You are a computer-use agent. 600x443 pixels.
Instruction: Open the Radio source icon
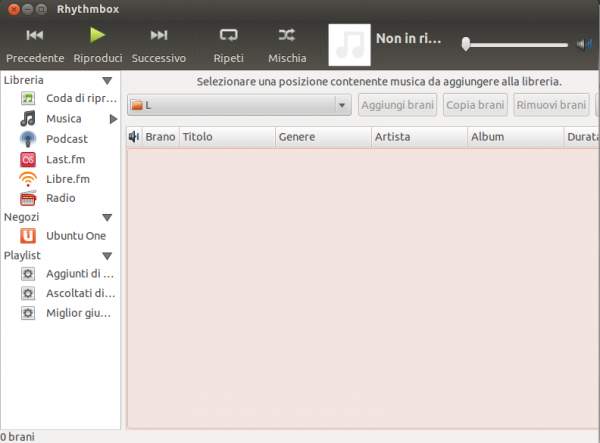[28, 198]
